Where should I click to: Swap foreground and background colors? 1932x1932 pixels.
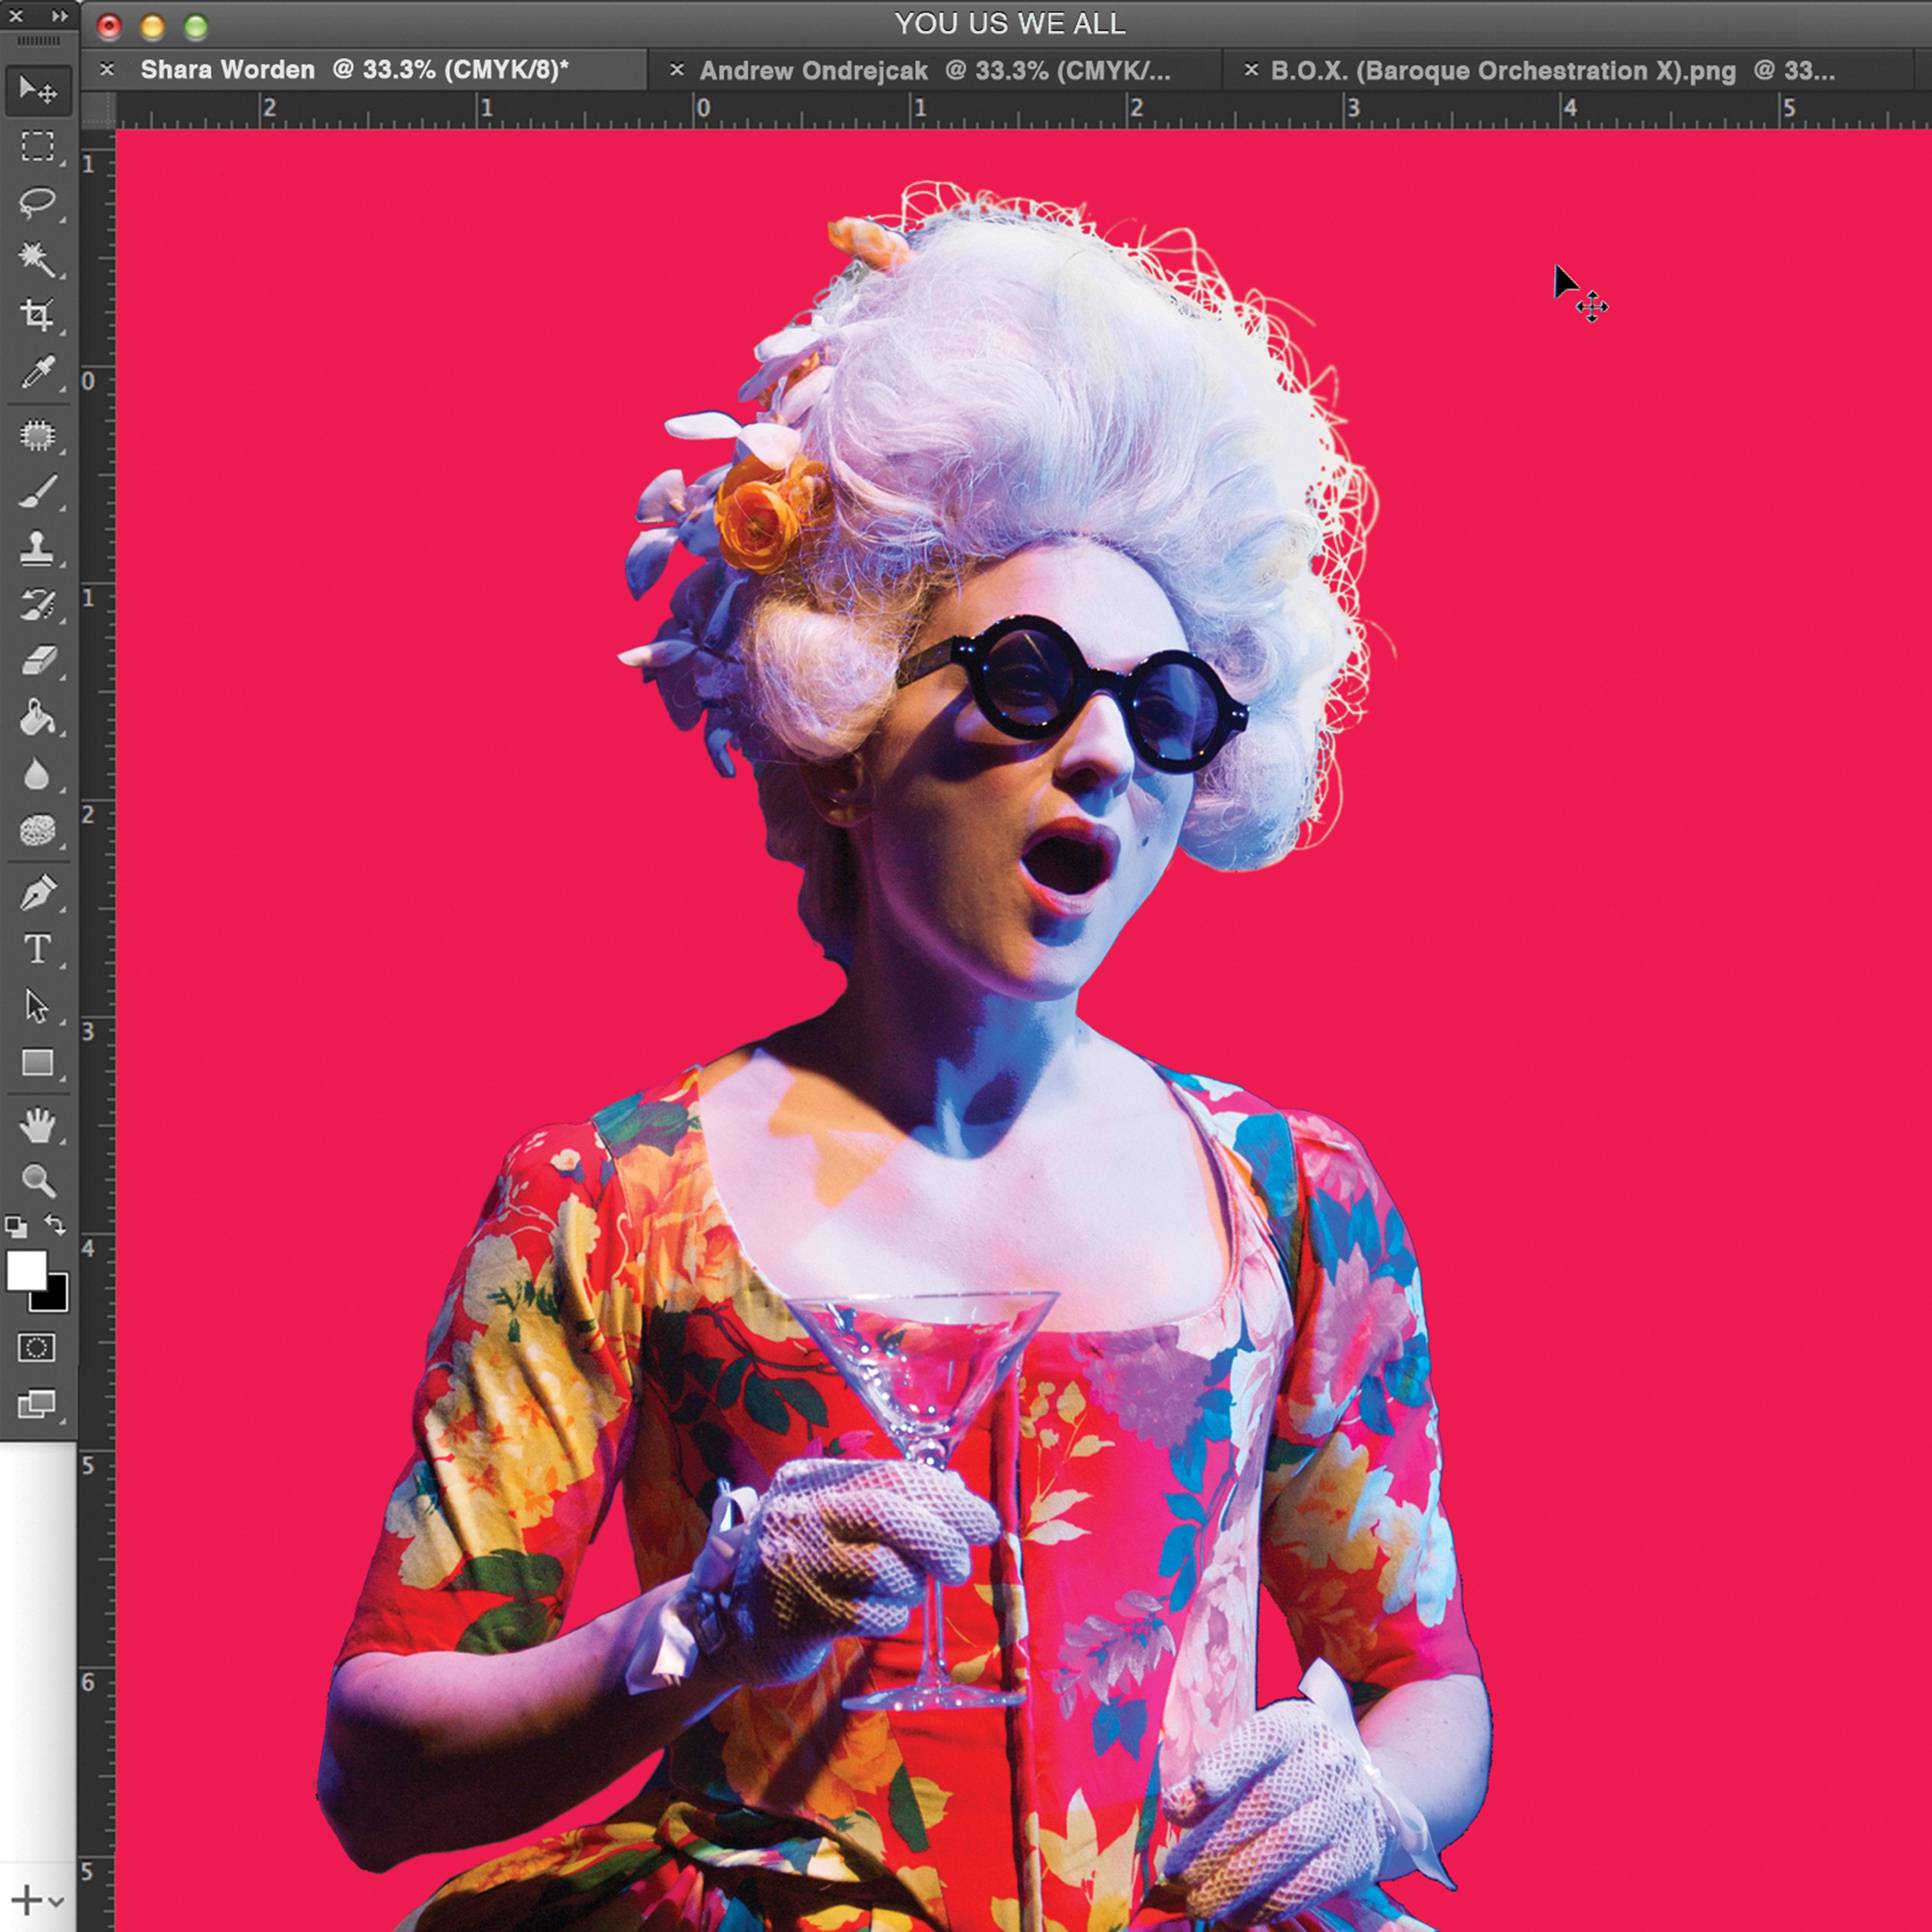click(x=56, y=1224)
